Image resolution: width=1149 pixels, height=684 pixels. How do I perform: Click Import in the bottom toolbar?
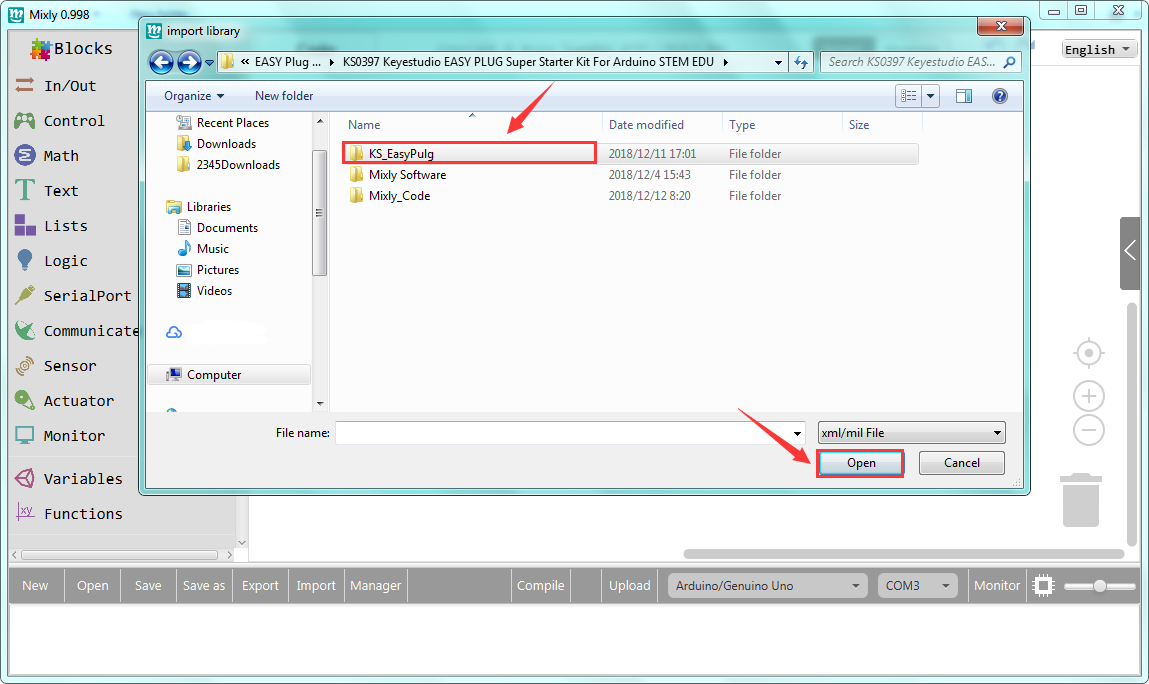[x=316, y=586]
